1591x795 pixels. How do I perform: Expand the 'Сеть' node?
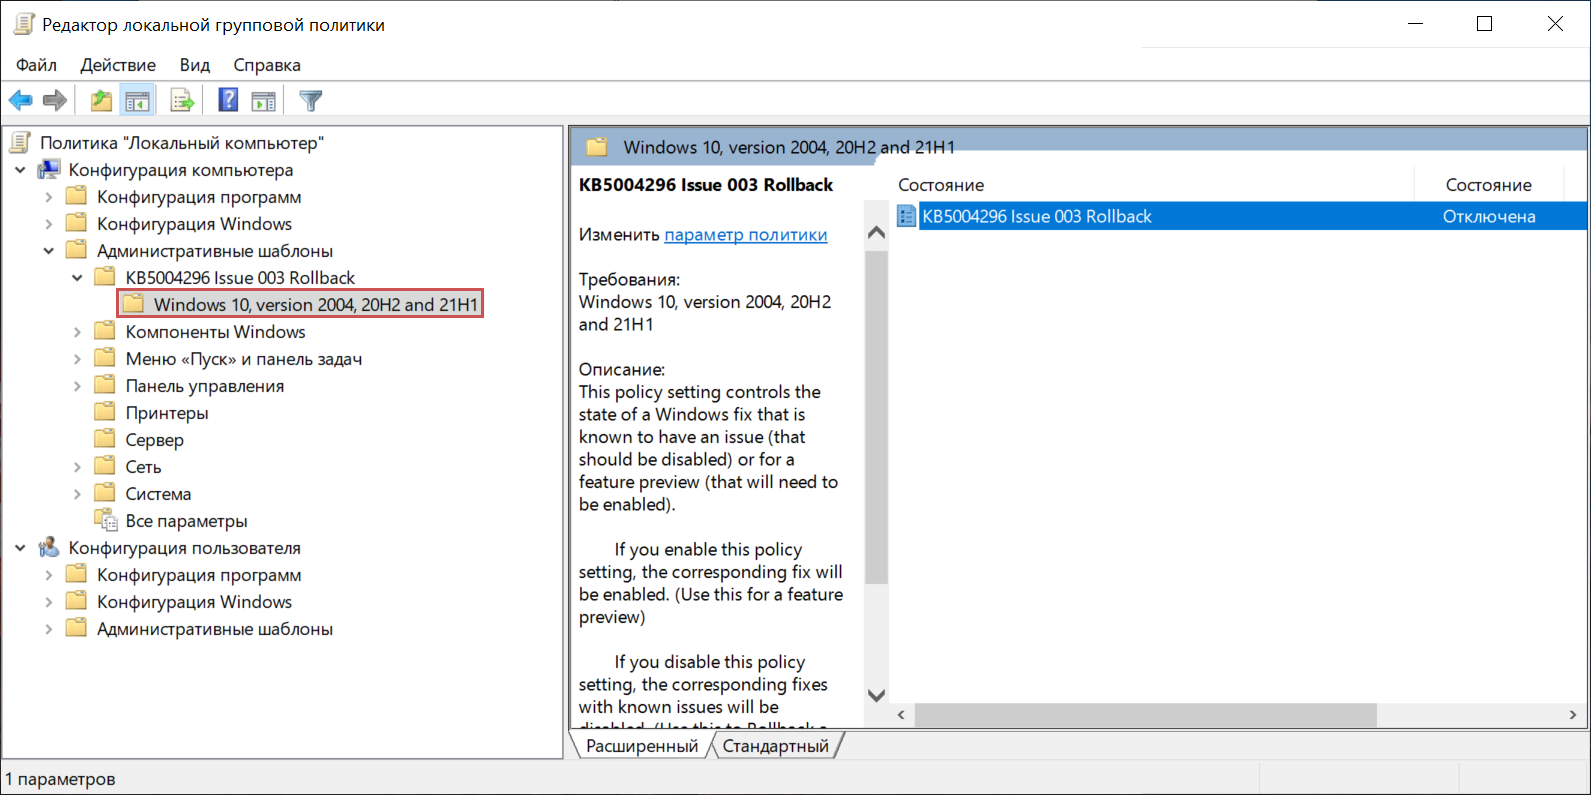77,466
